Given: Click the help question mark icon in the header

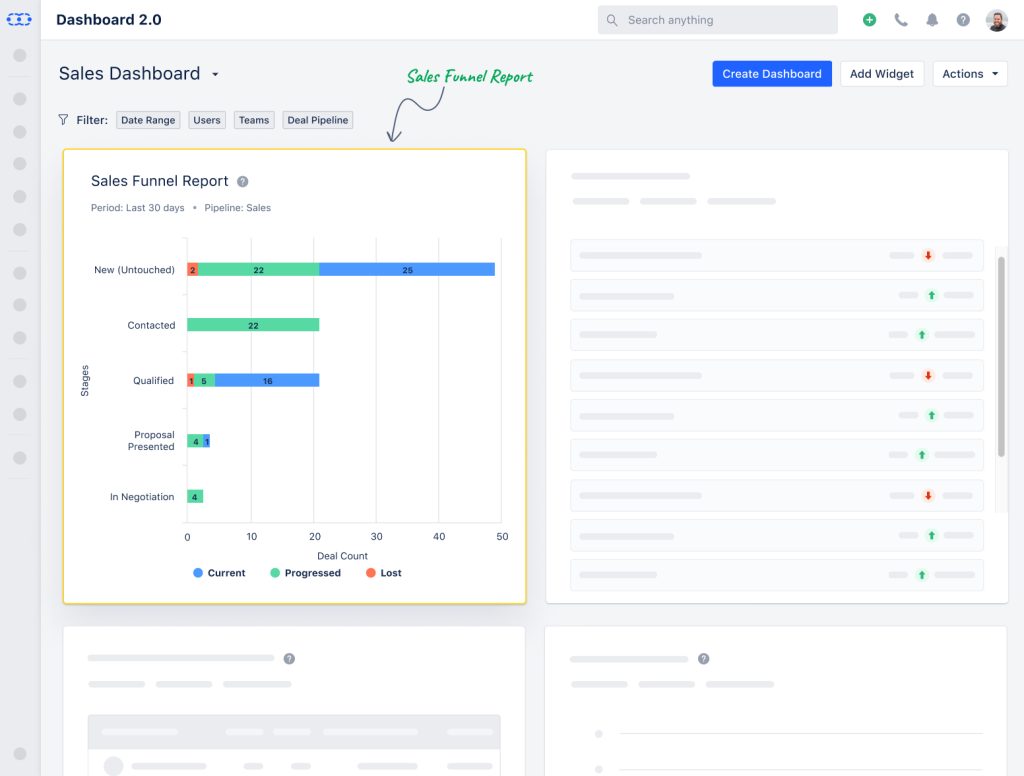Looking at the screenshot, I should pyautogui.click(x=962, y=19).
